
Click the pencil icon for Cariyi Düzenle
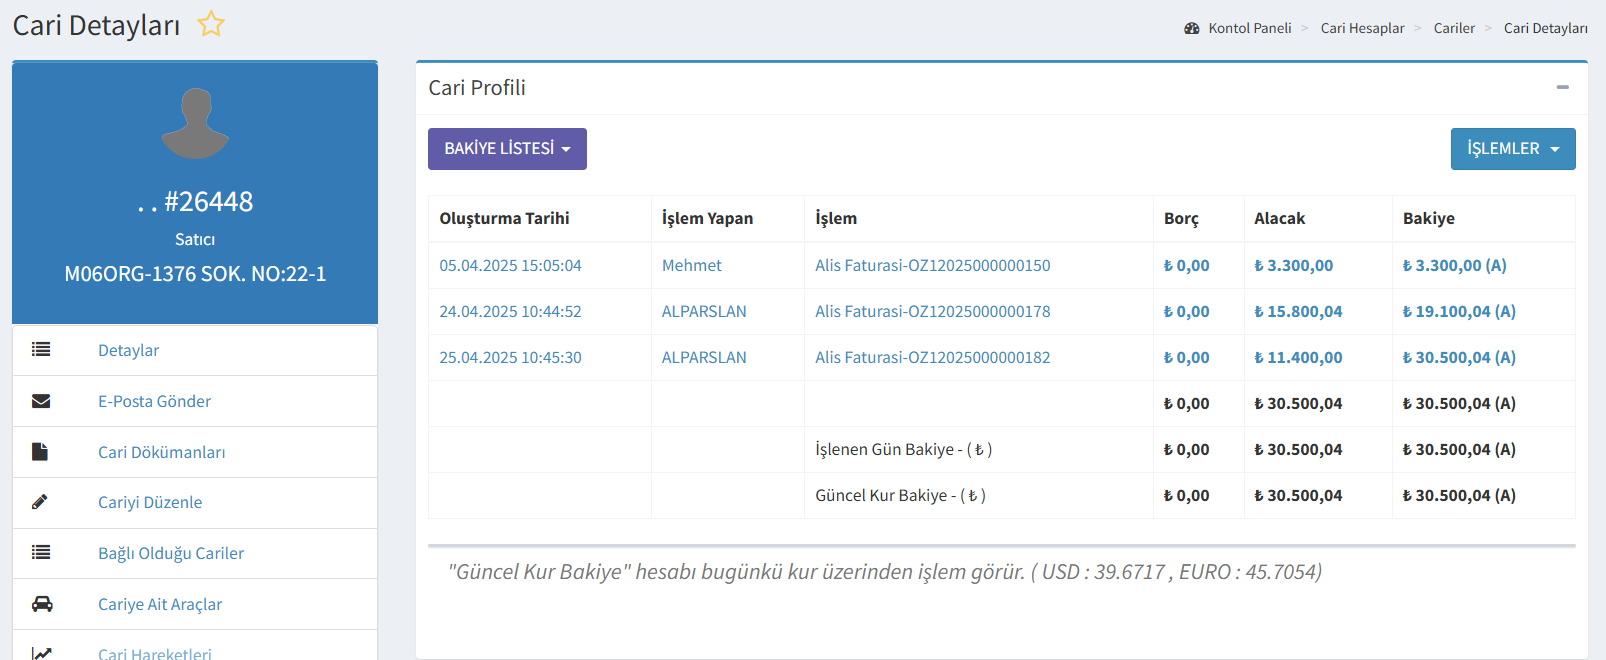pos(40,502)
